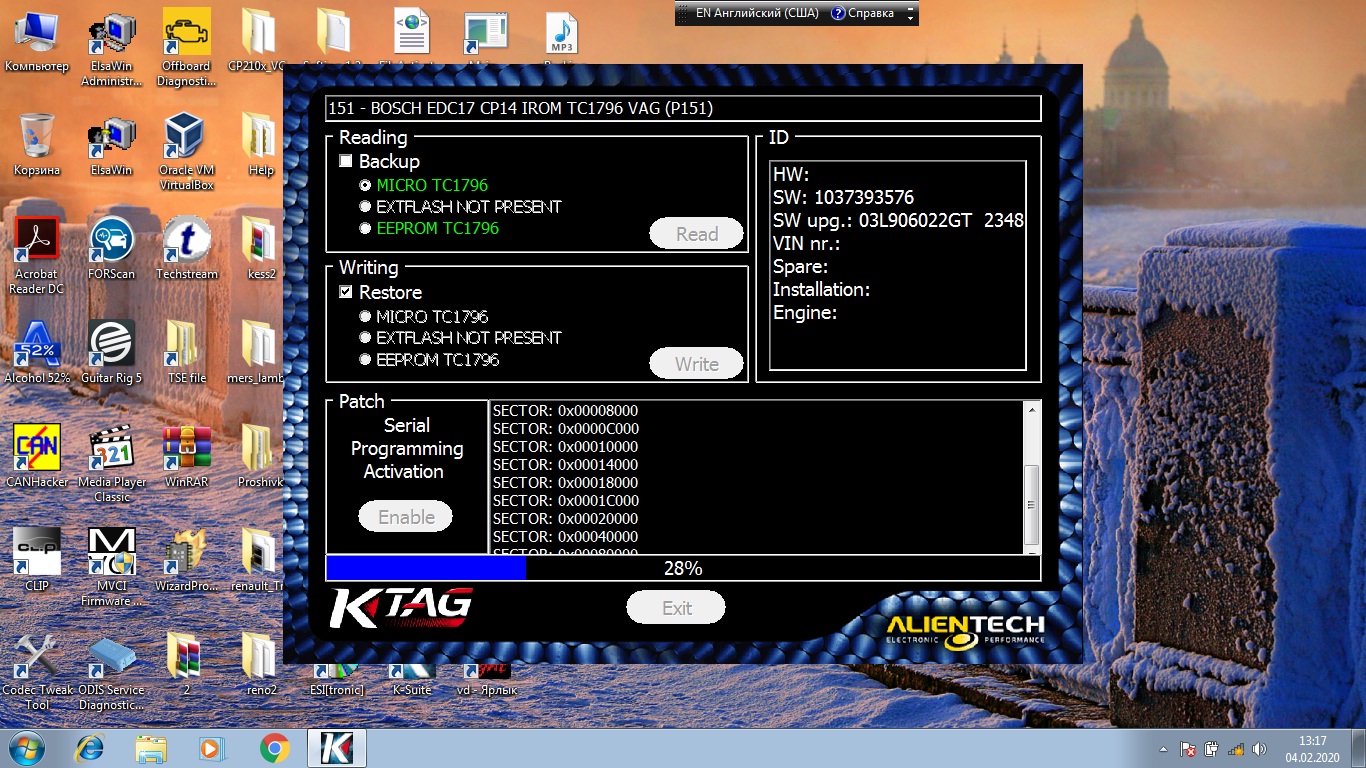The width and height of the screenshot is (1366, 768).
Task: Click the sector log scrollbar up arrow
Action: (x=1032, y=409)
